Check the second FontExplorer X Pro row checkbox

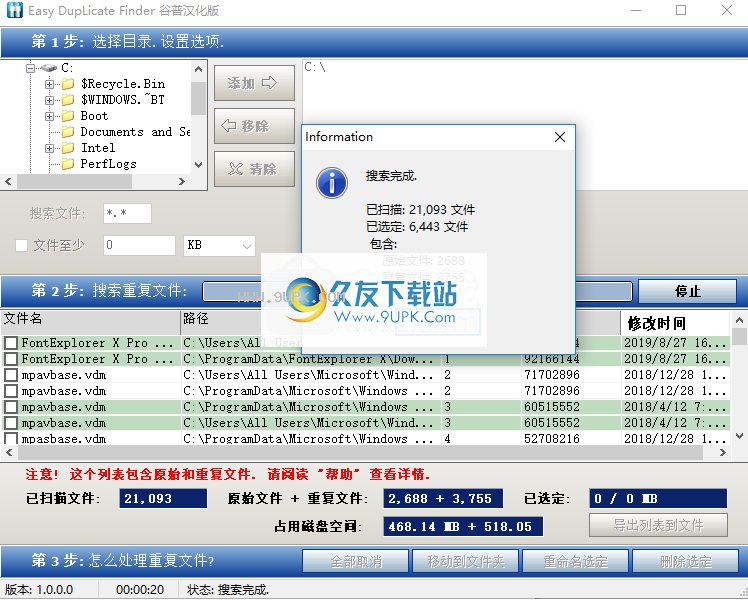[x=11, y=359]
